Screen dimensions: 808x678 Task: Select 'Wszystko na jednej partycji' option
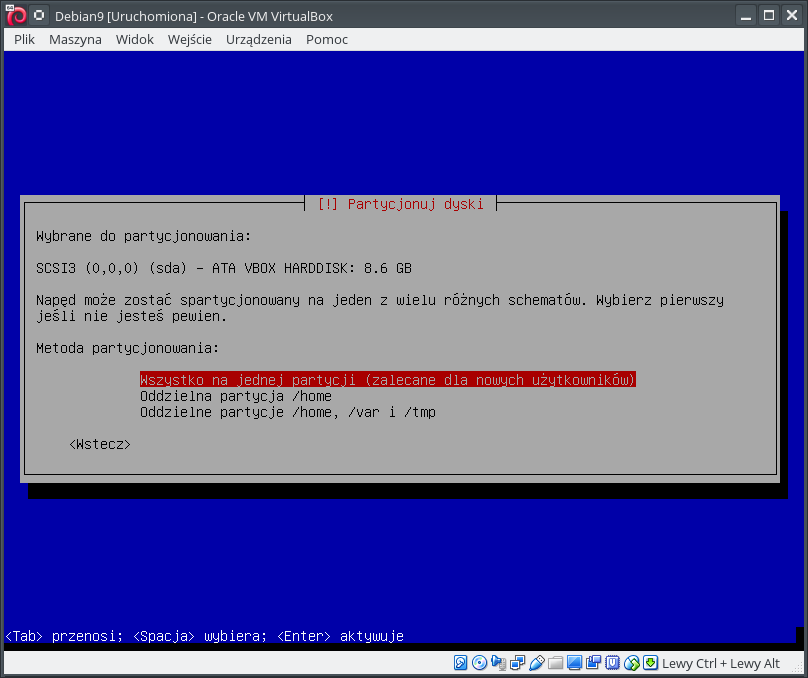tap(388, 380)
